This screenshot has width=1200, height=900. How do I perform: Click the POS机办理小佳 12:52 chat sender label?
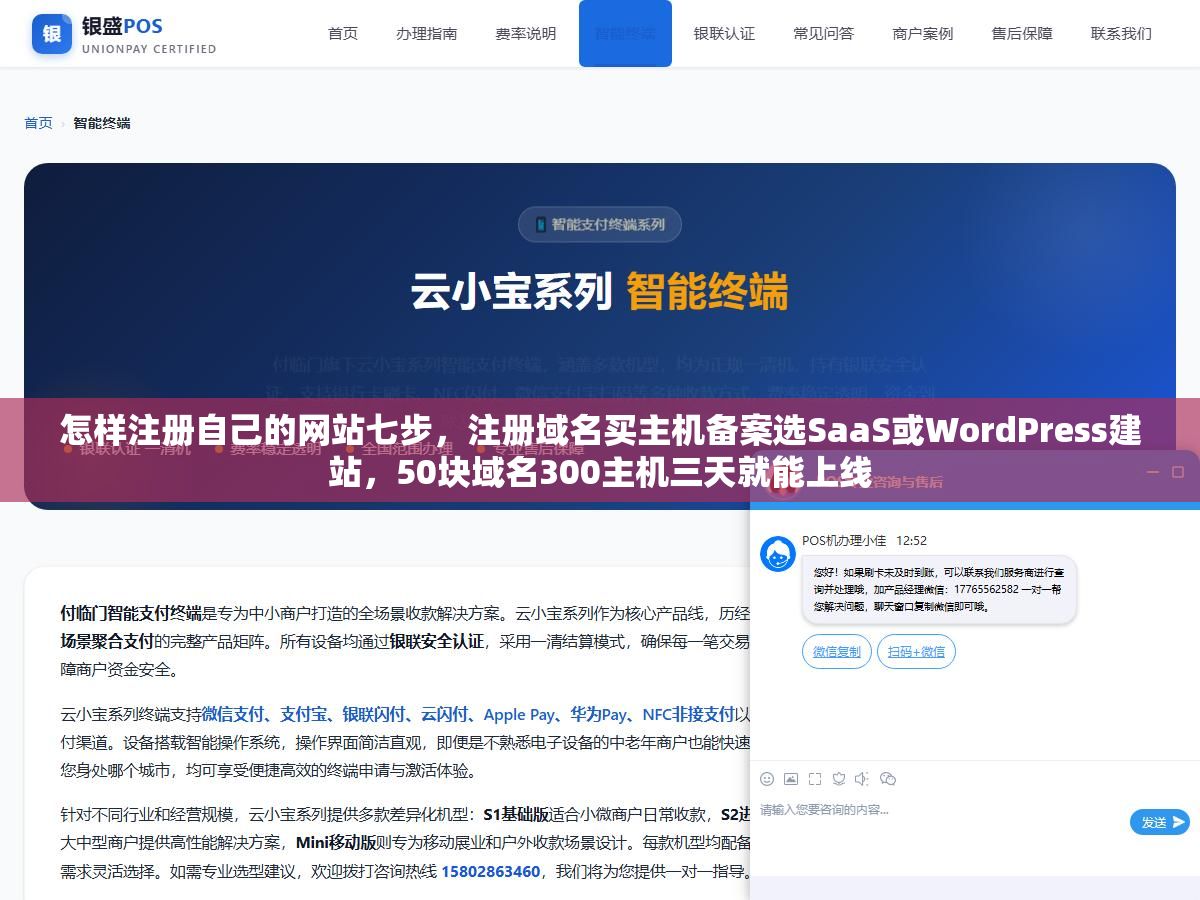(x=864, y=540)
